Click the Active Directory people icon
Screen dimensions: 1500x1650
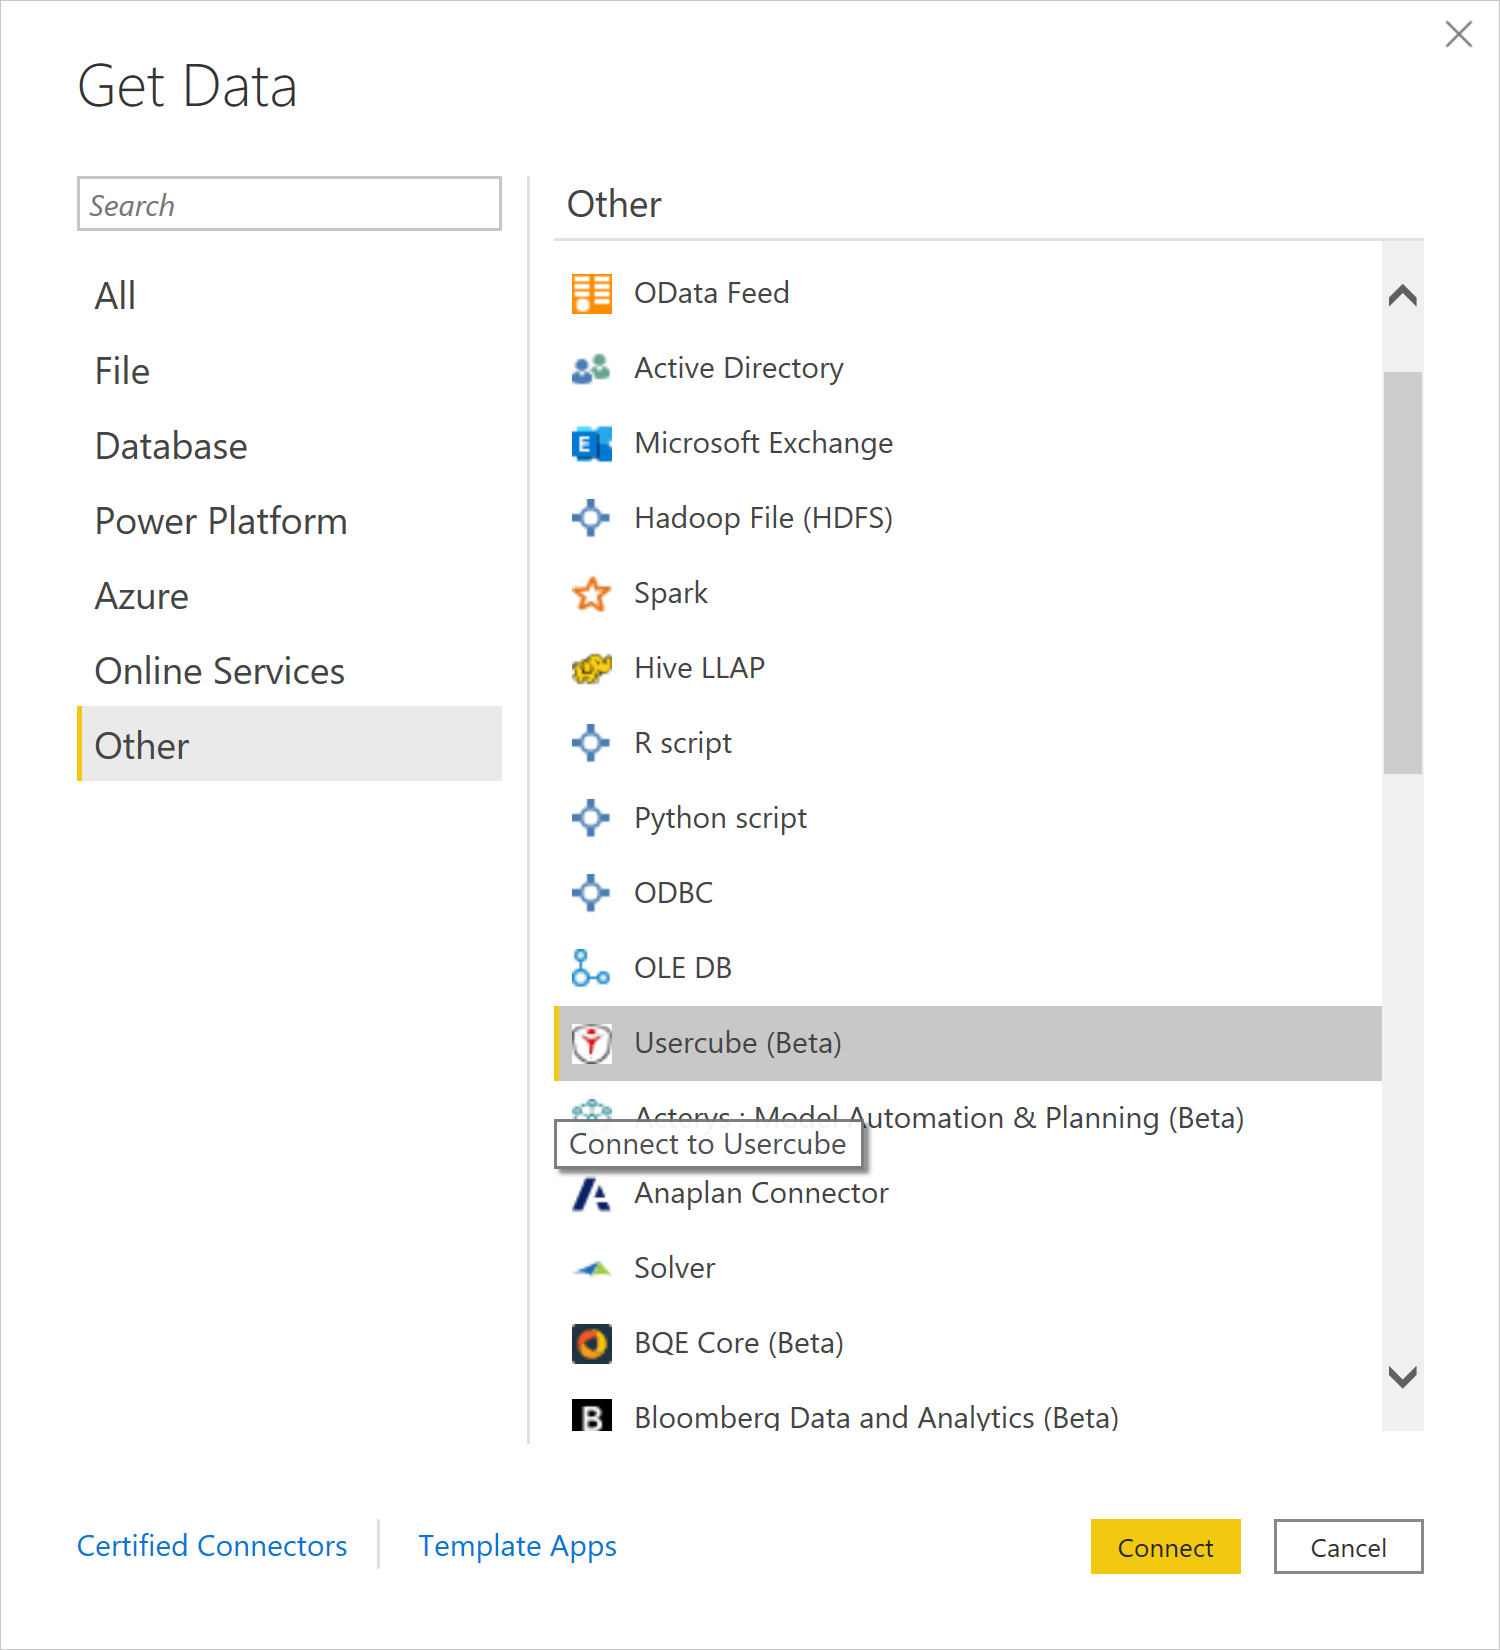[591, 368]
